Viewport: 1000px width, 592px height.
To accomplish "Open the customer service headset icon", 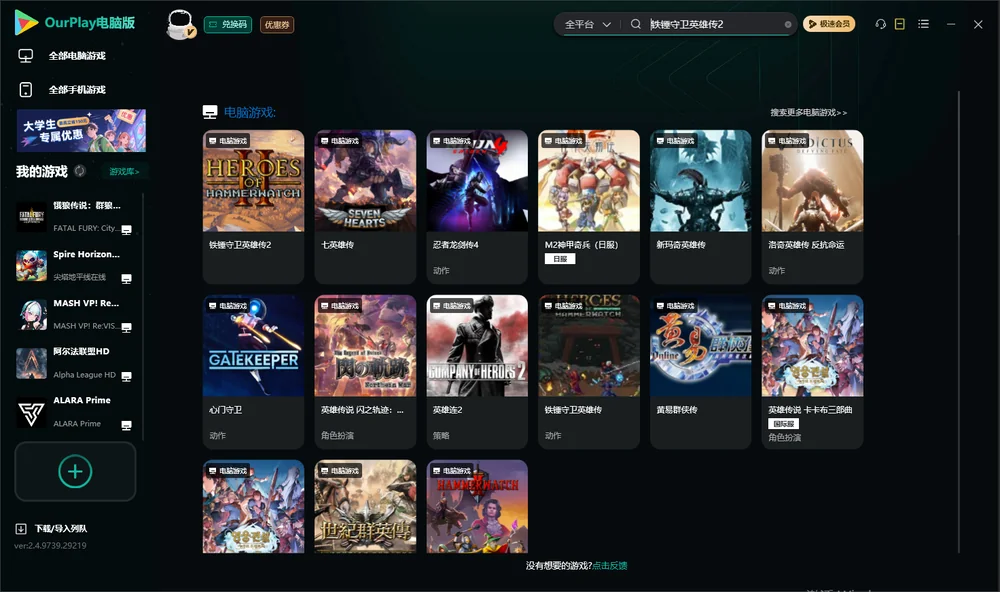I will pyautogui.click(x=880, y=24).
